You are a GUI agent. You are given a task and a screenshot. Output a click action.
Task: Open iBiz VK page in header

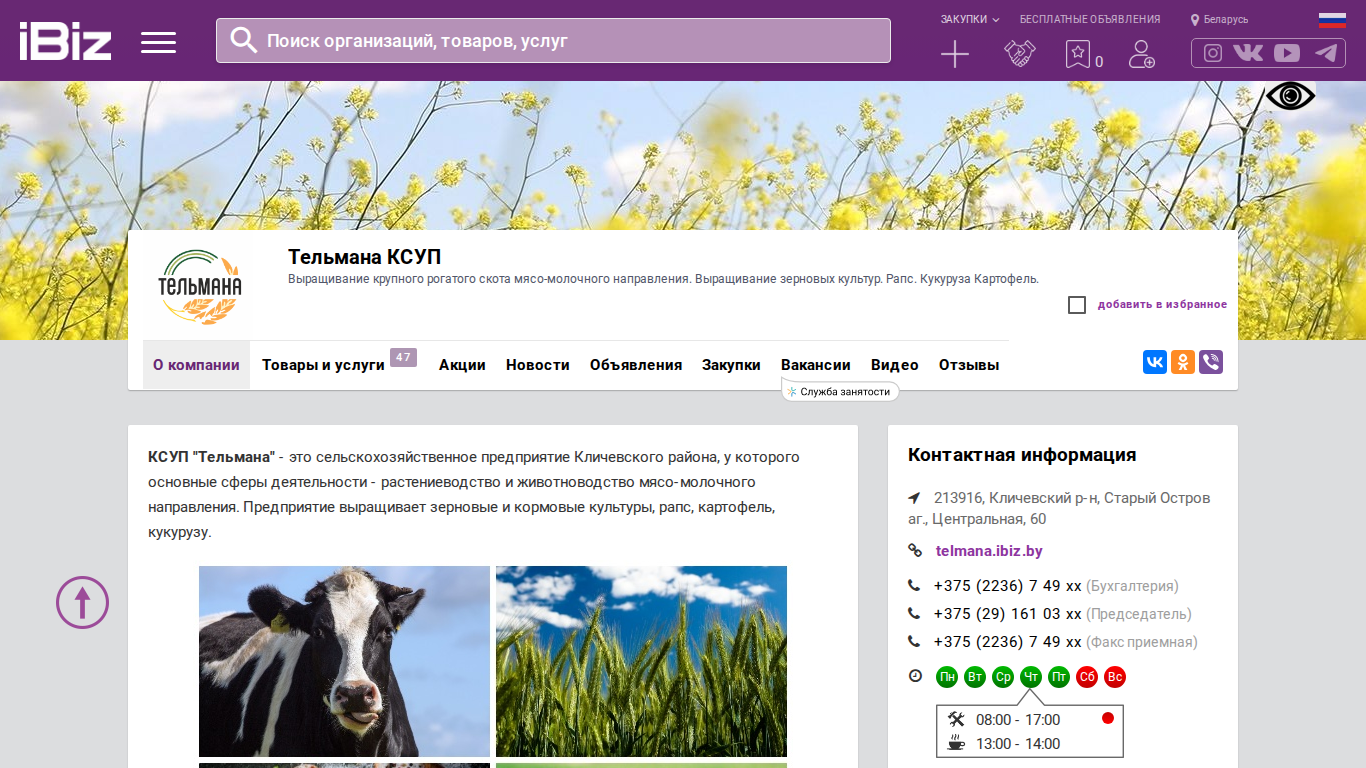(x=1248, y=53)
